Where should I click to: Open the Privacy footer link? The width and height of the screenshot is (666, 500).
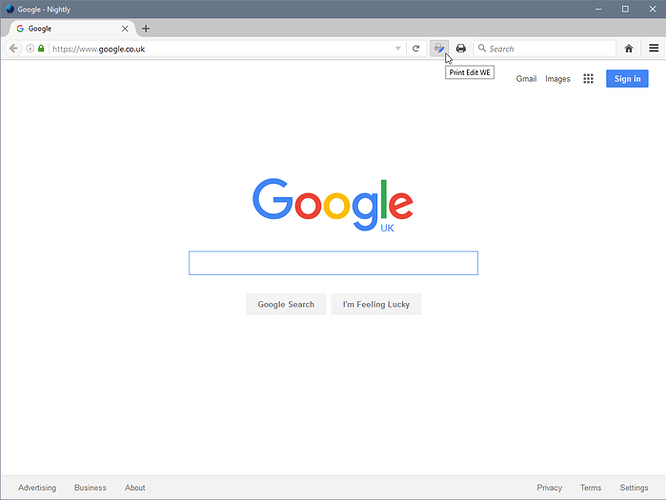tap(549, 488)
